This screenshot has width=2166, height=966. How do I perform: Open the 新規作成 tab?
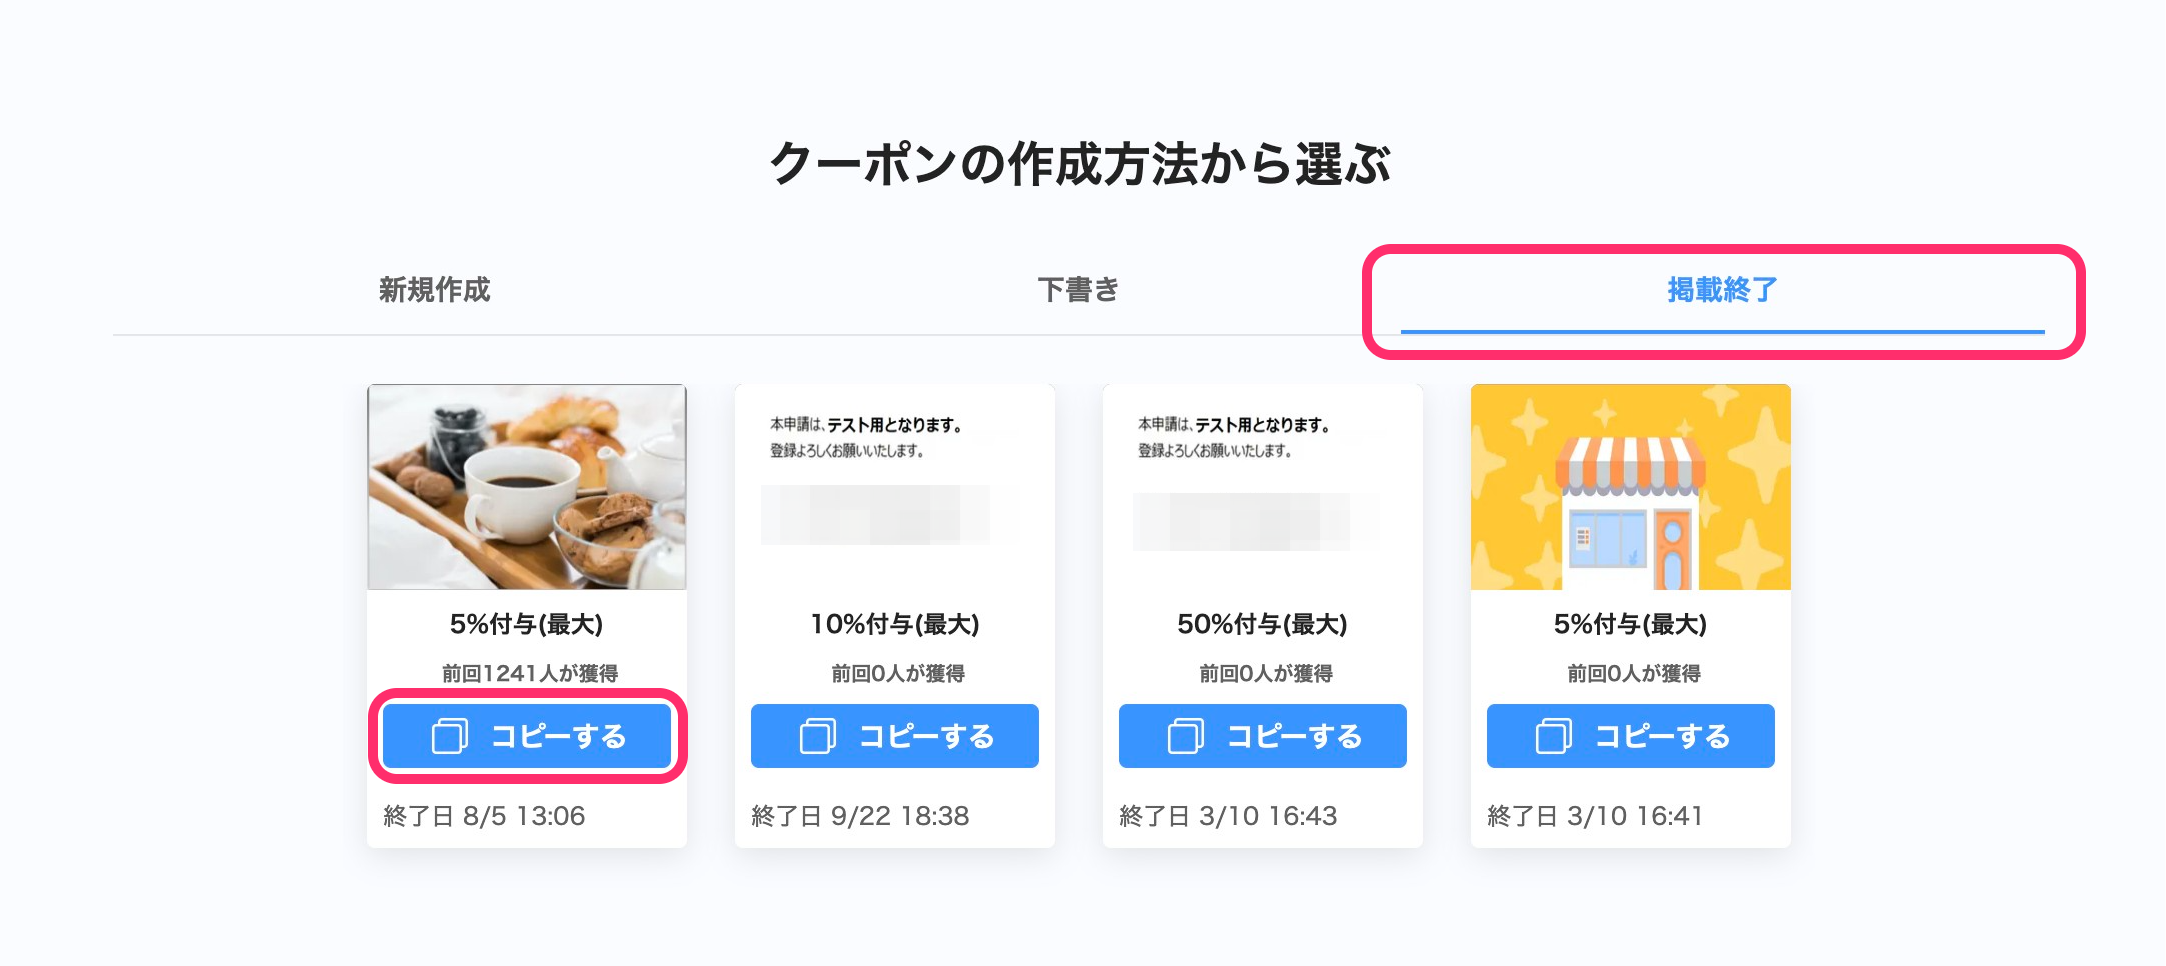pos(434,290)
